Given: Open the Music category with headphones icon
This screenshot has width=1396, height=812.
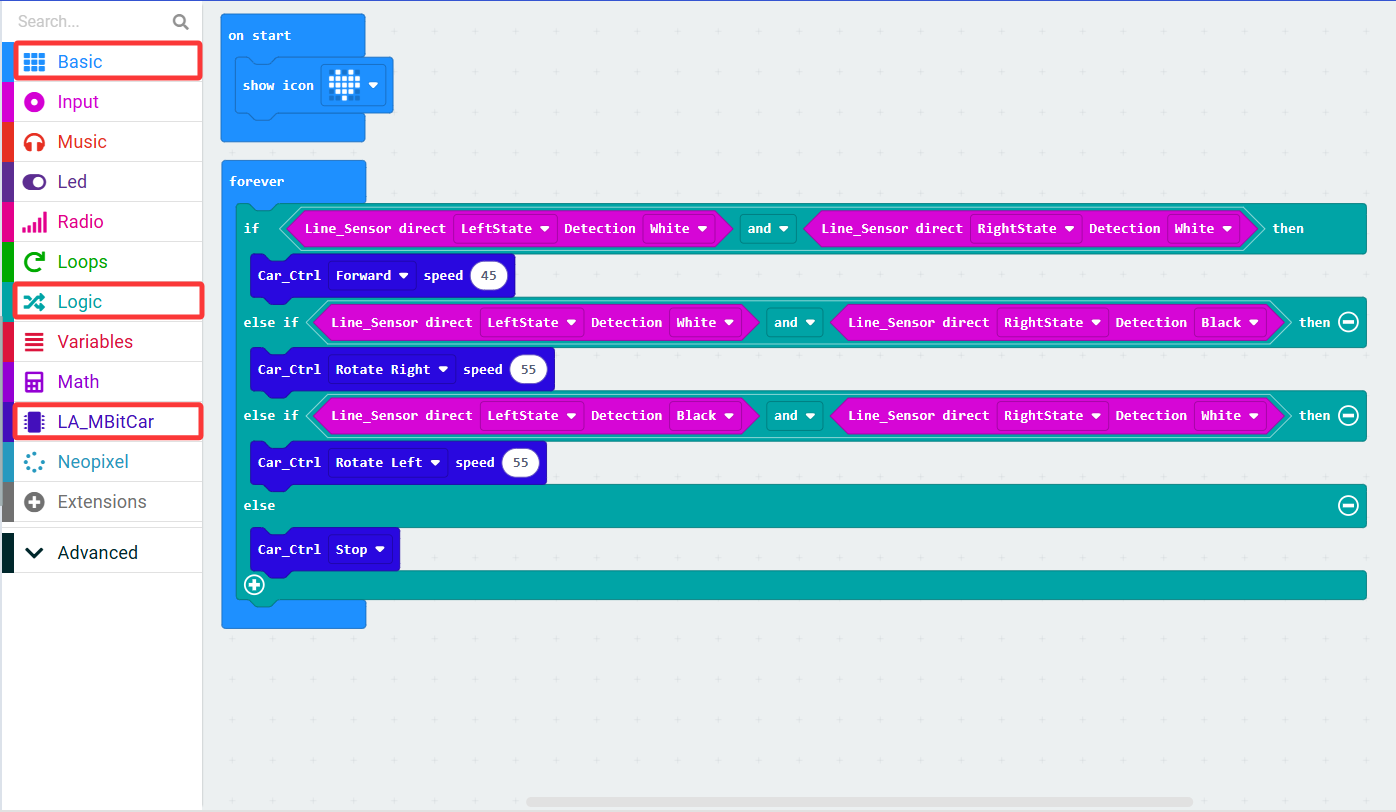Looking at the screenshot, I should (x=108, y=142).
